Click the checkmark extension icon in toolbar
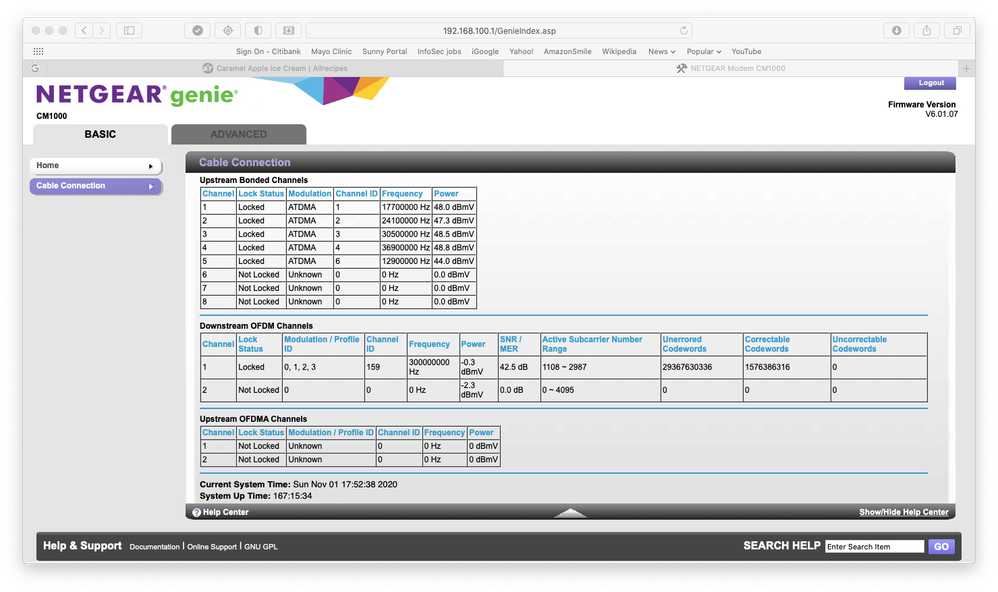Viewport: 998px width, 592px height. coord(198,31)
